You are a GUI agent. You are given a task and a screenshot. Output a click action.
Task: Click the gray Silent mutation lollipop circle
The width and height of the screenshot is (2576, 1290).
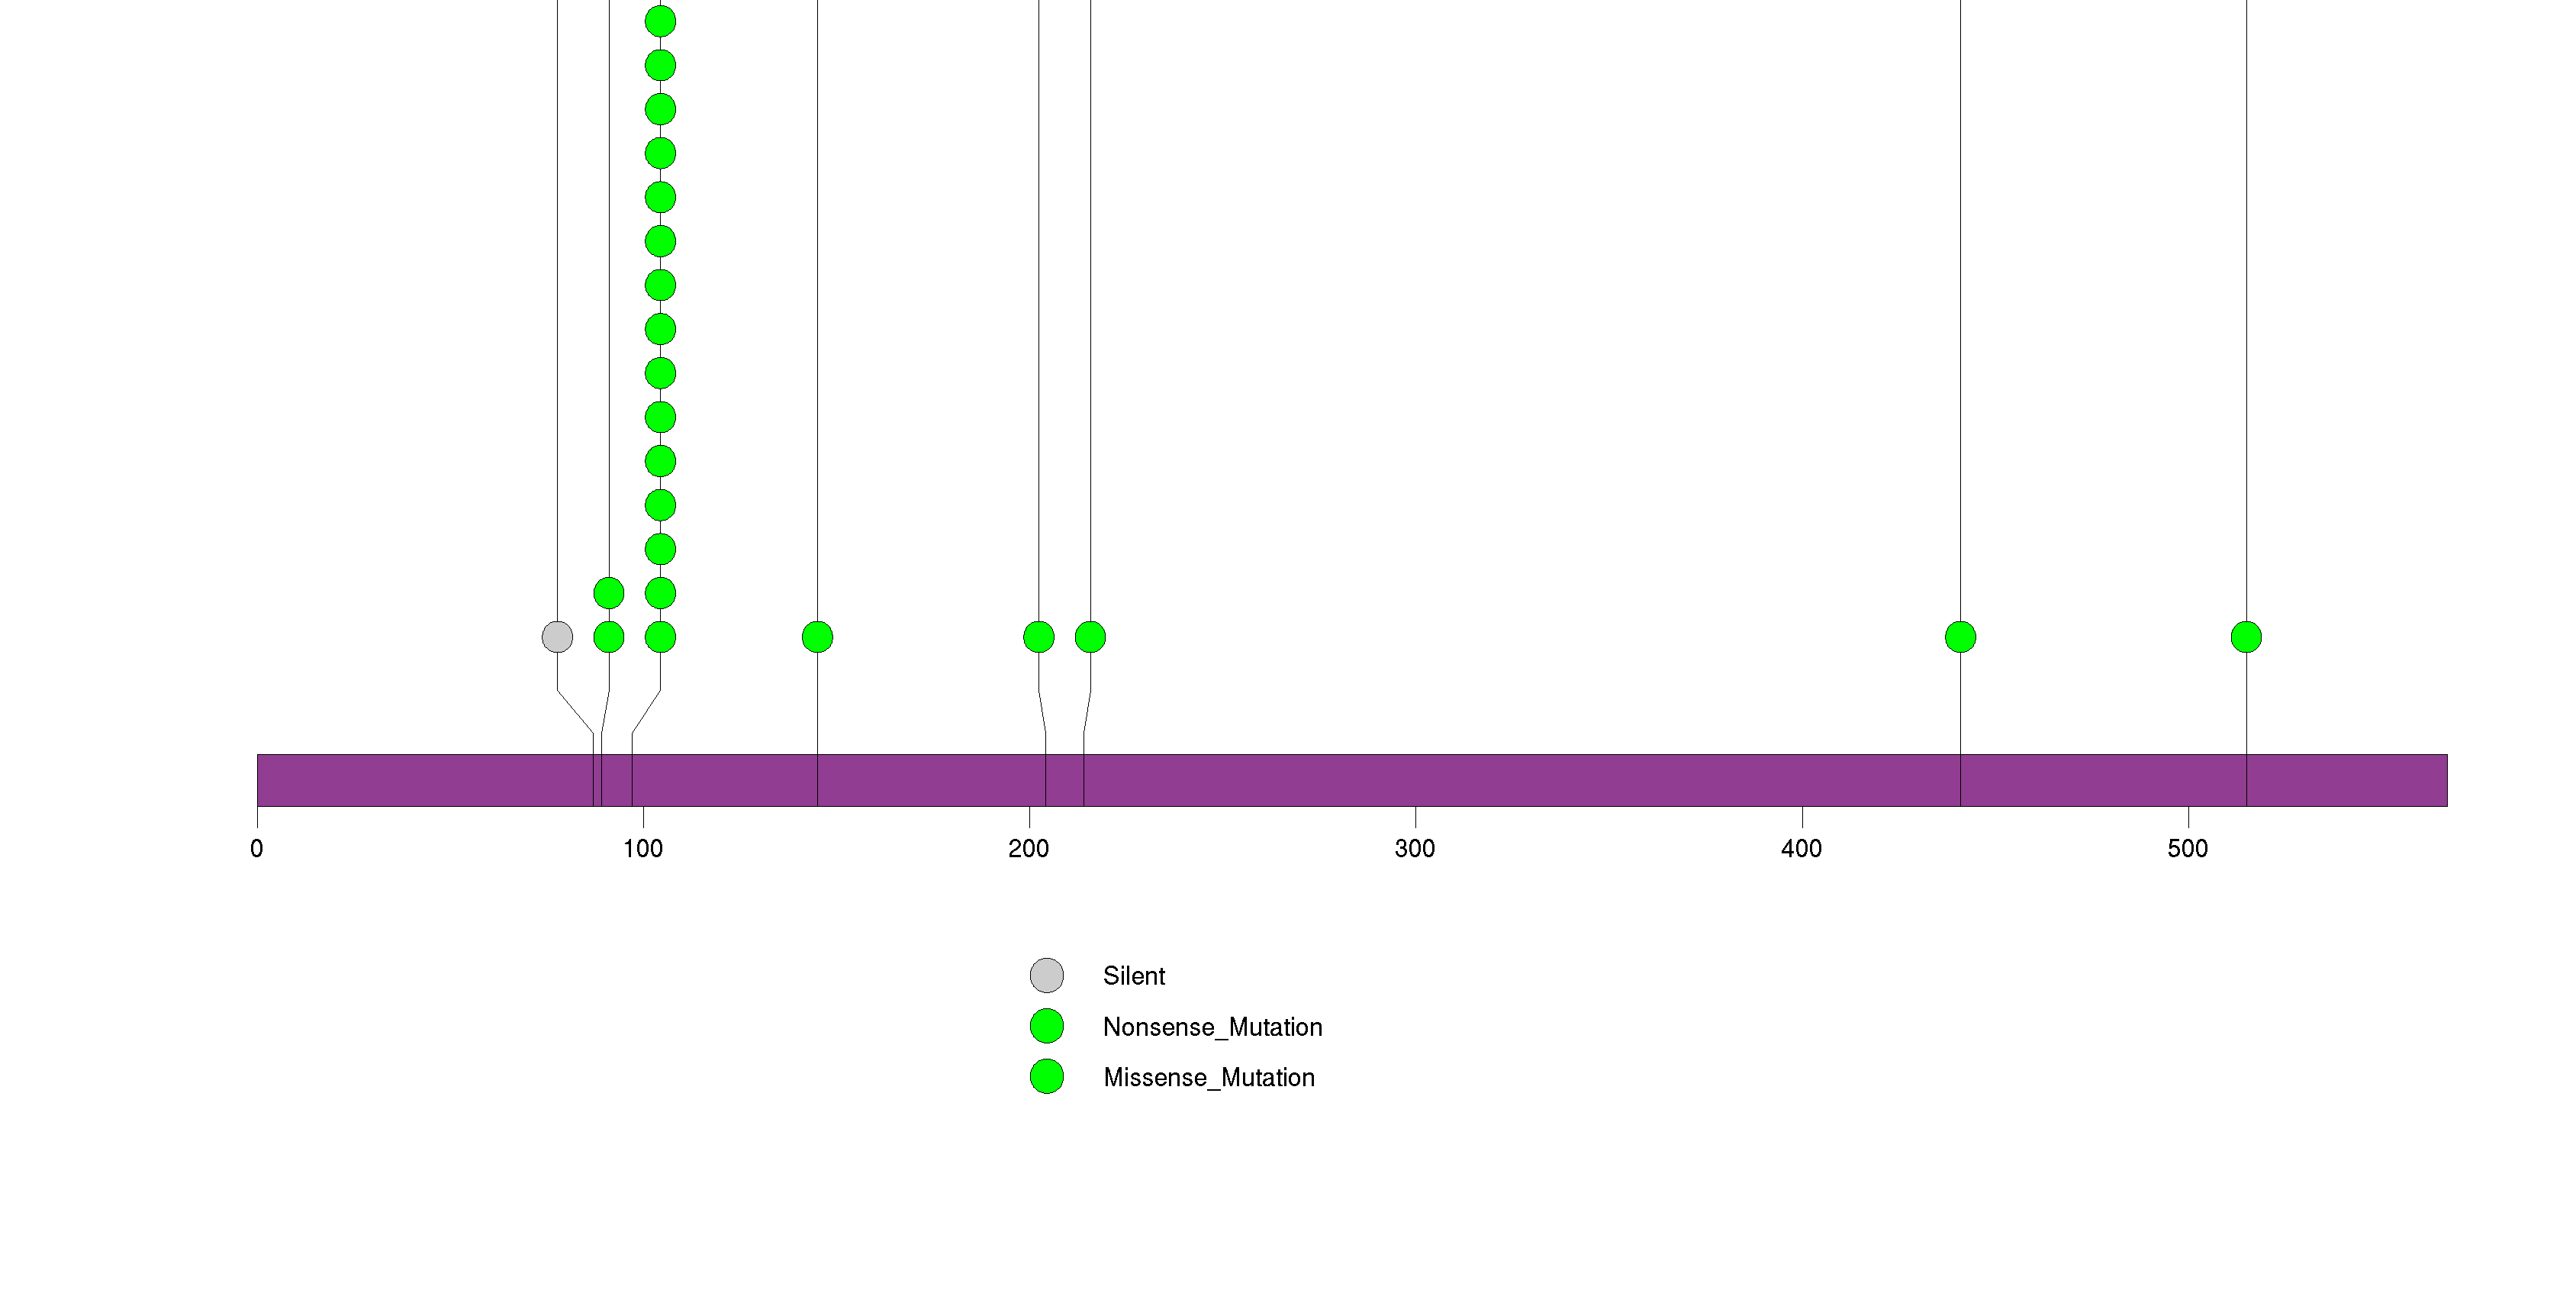[557, 637]
